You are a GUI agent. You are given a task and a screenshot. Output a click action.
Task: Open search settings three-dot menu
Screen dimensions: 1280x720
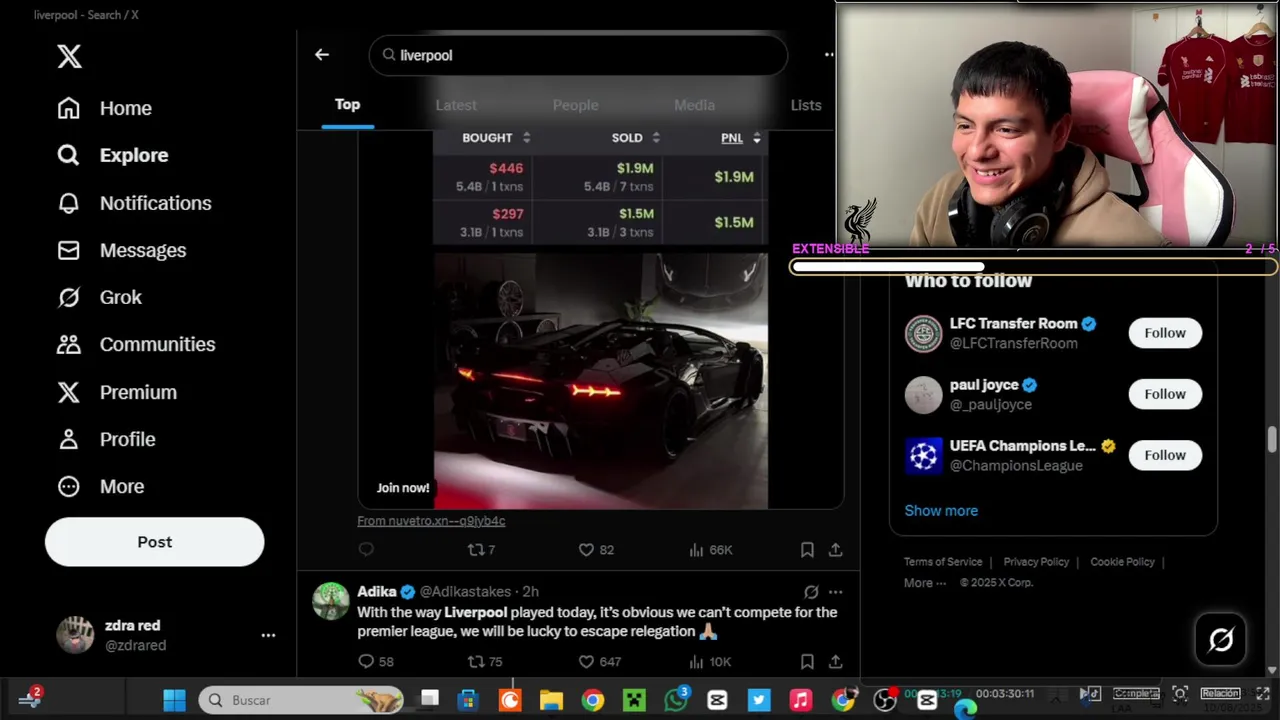click(829, 55)
